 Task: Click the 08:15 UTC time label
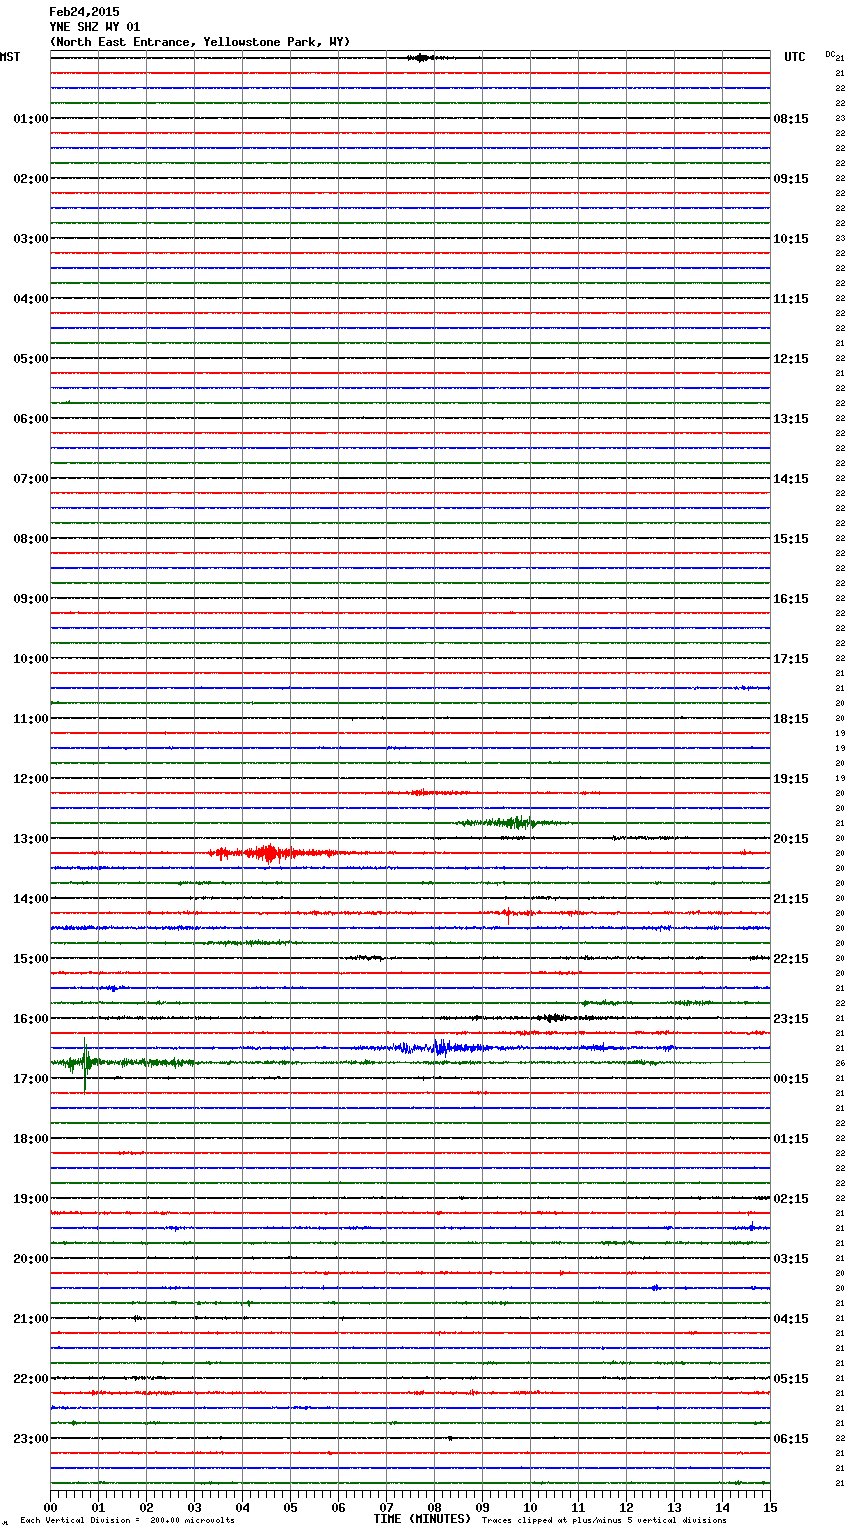[791, 119]
